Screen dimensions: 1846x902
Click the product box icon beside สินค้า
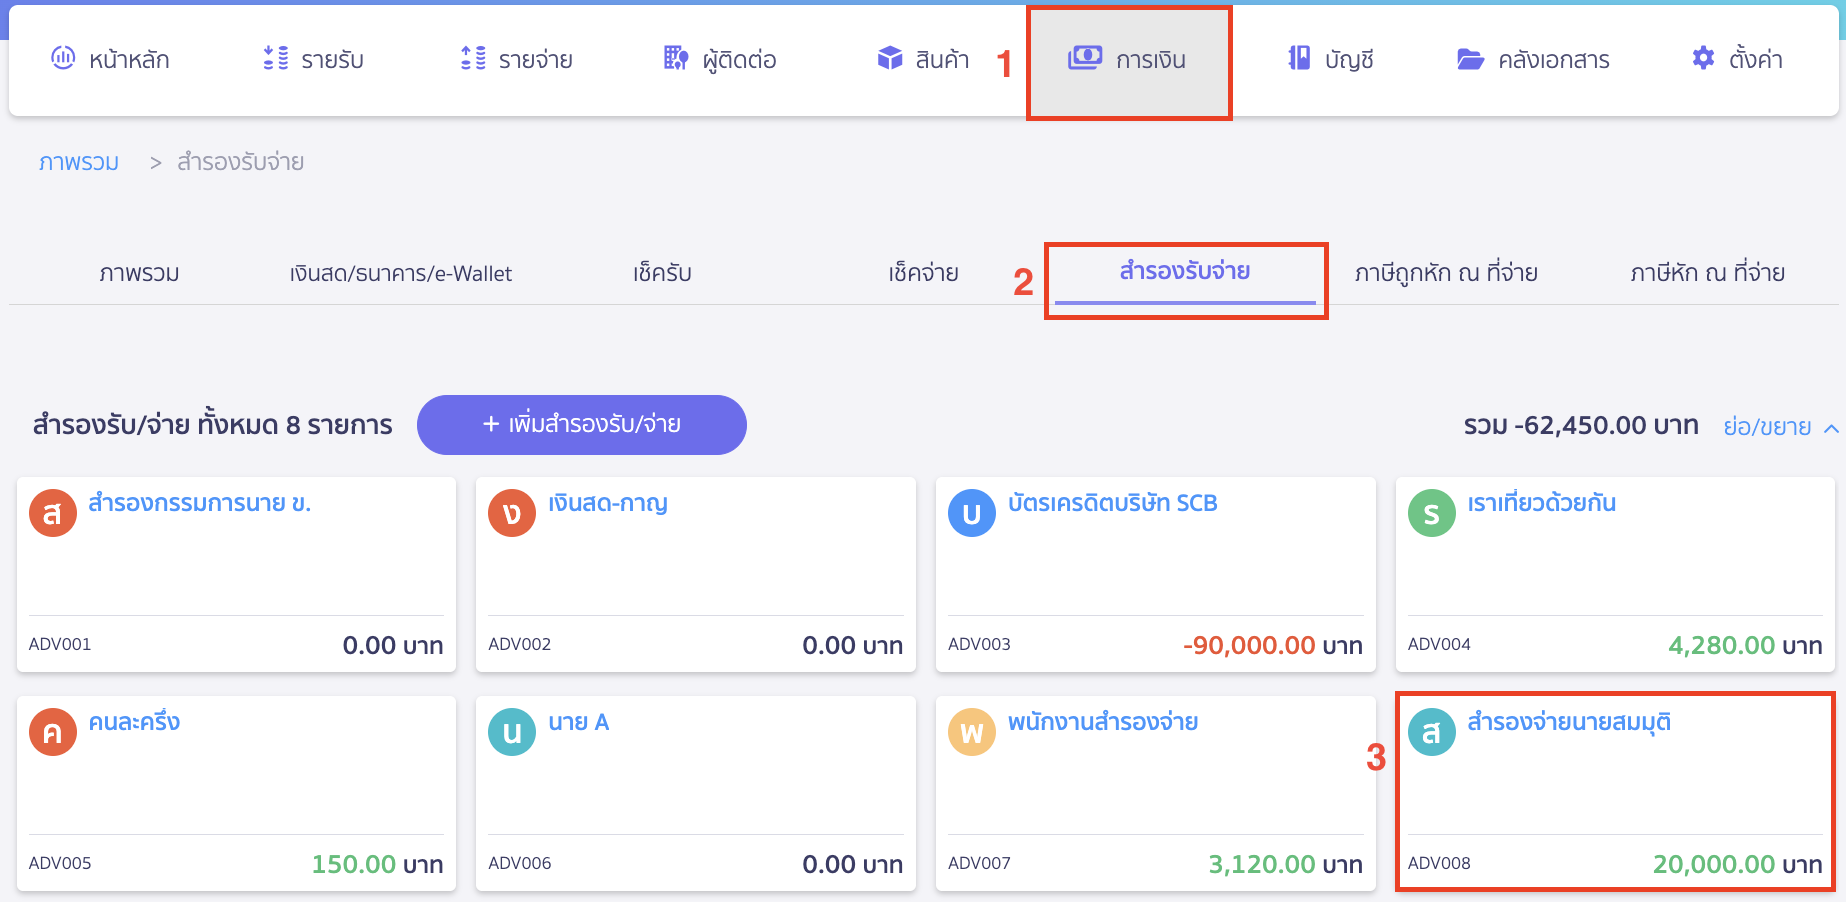[889, 58]
